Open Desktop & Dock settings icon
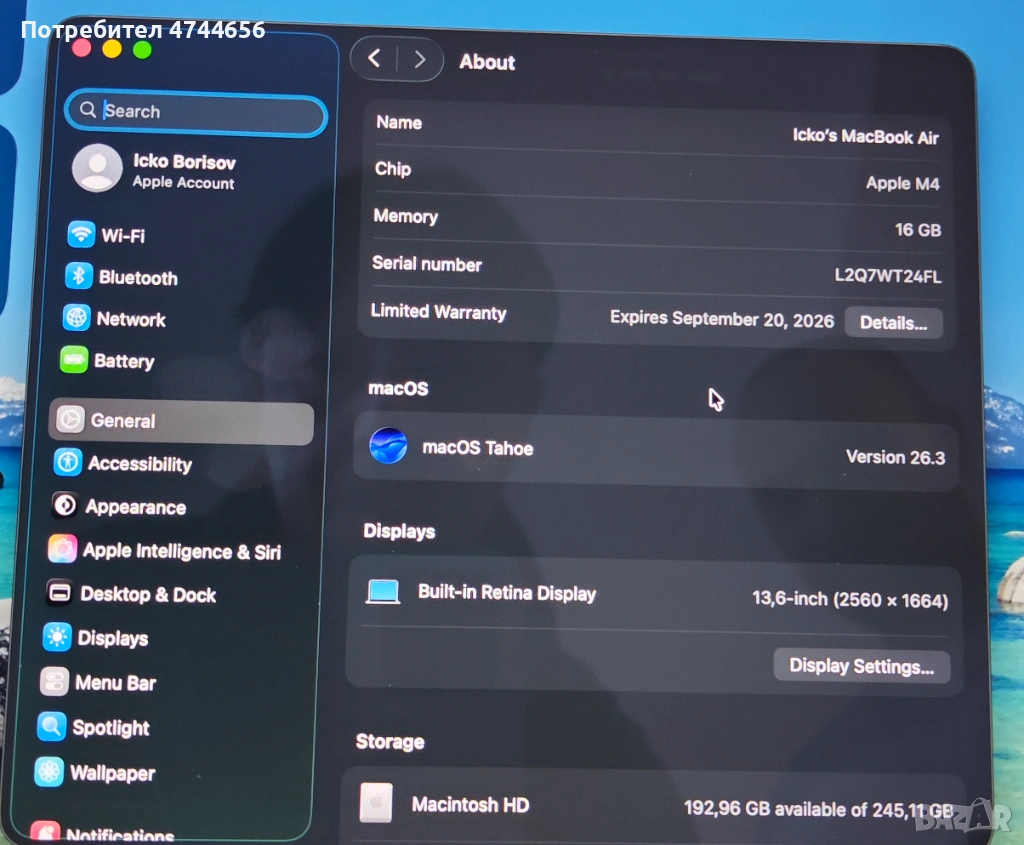The height and width of the screenshot is (845, 1024). (60, 593)
